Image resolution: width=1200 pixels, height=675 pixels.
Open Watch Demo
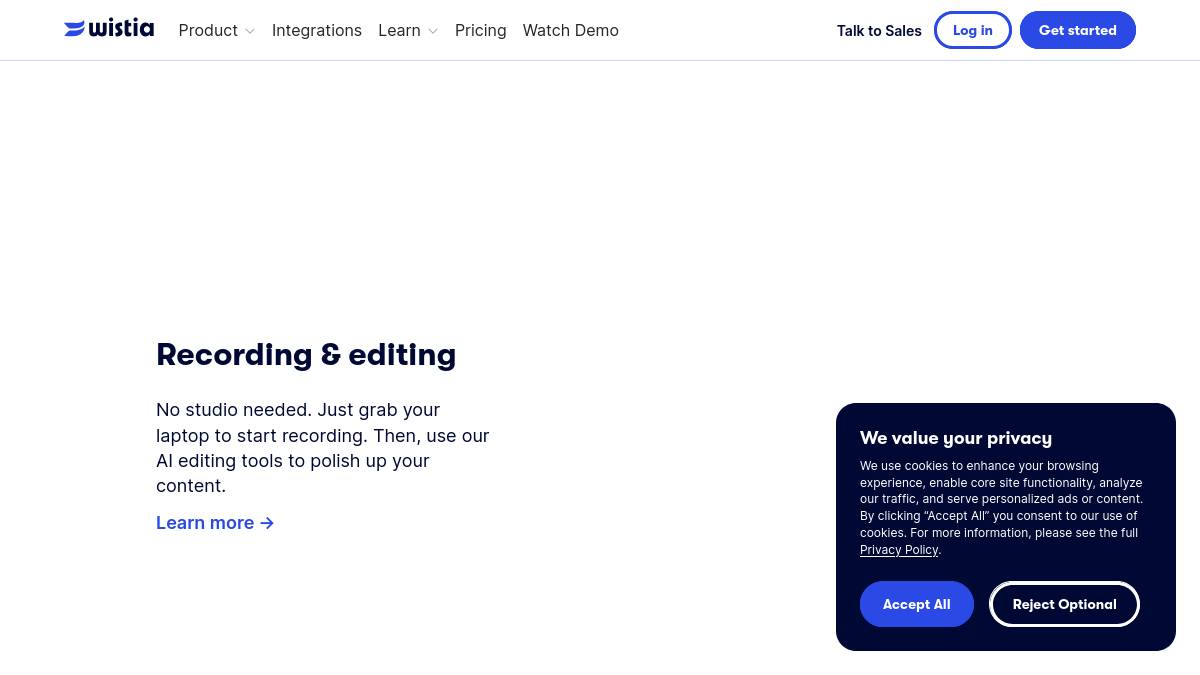click(x=570, y=30)
